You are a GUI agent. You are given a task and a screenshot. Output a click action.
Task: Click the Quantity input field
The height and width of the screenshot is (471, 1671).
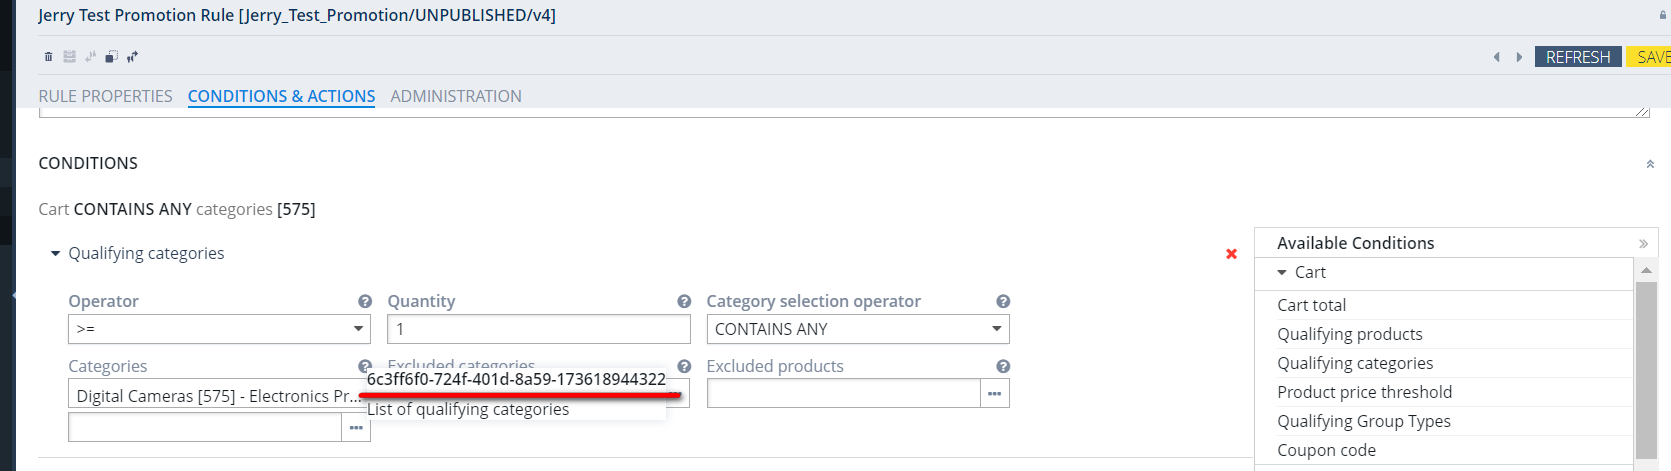[x=538, y=329]
